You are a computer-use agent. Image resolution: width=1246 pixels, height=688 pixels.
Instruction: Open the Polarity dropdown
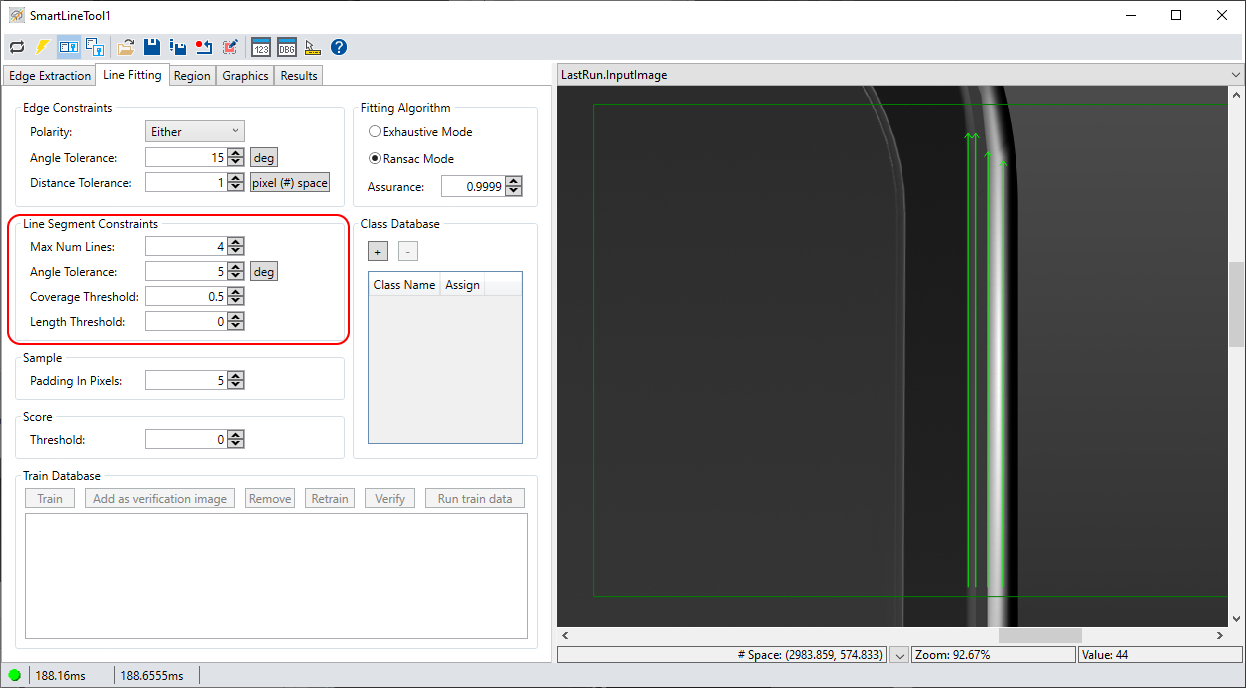(x=194, y=131)
